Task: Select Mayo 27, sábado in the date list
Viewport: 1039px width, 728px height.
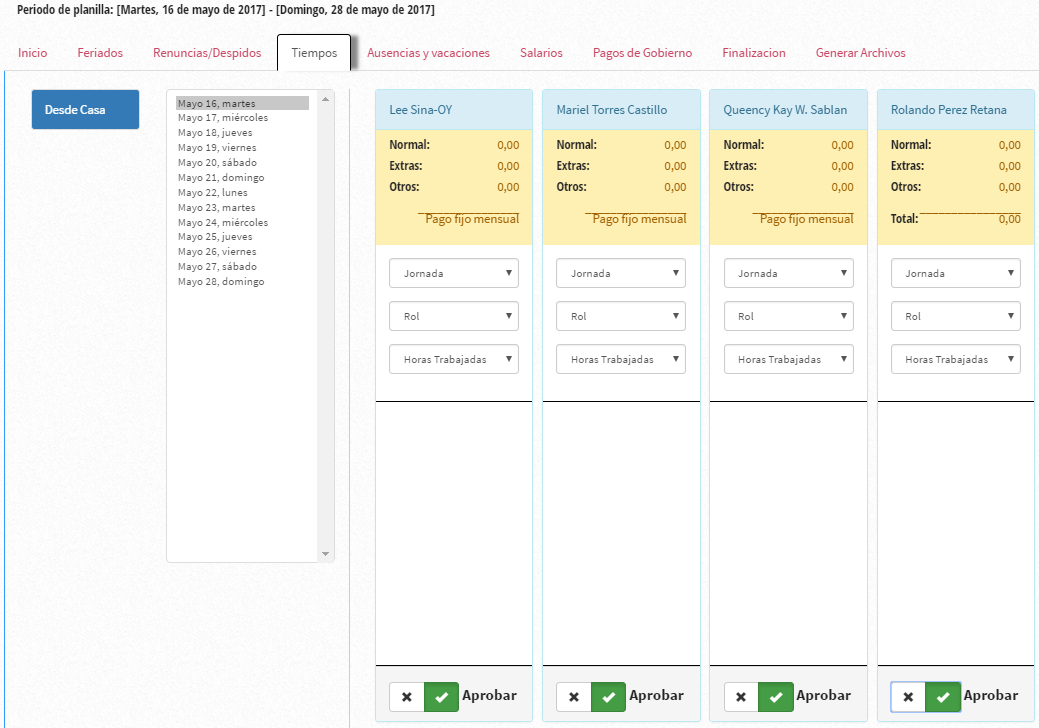Action: [x=243, y=266]
